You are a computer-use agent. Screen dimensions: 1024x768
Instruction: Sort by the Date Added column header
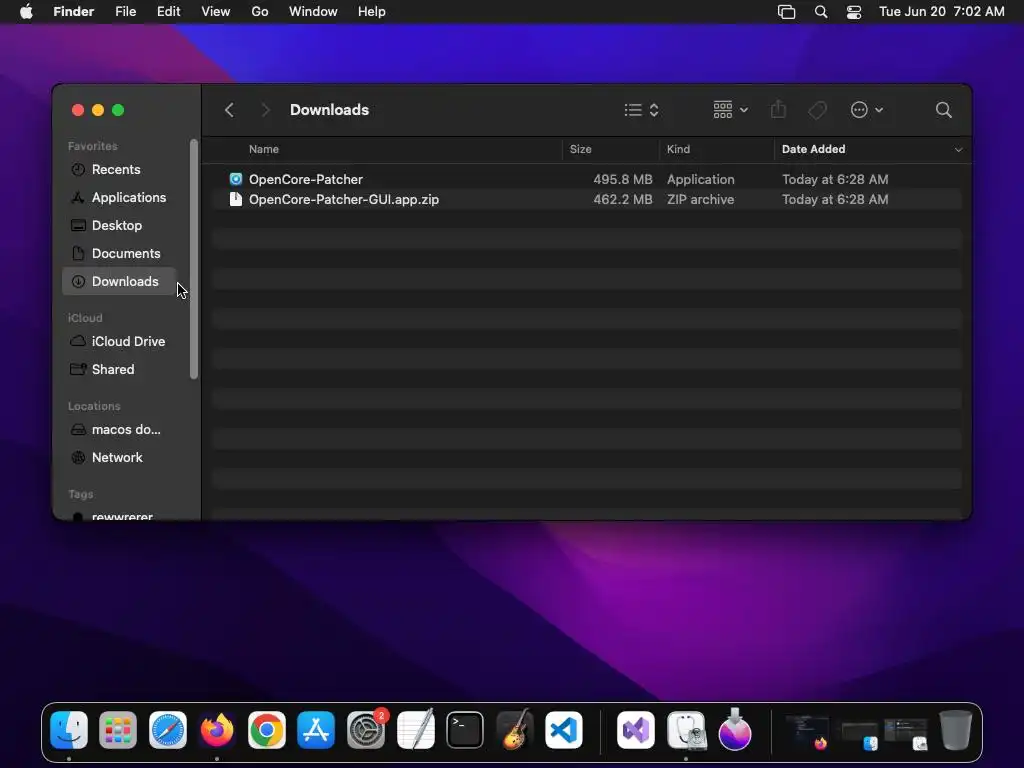coord(813,149)
